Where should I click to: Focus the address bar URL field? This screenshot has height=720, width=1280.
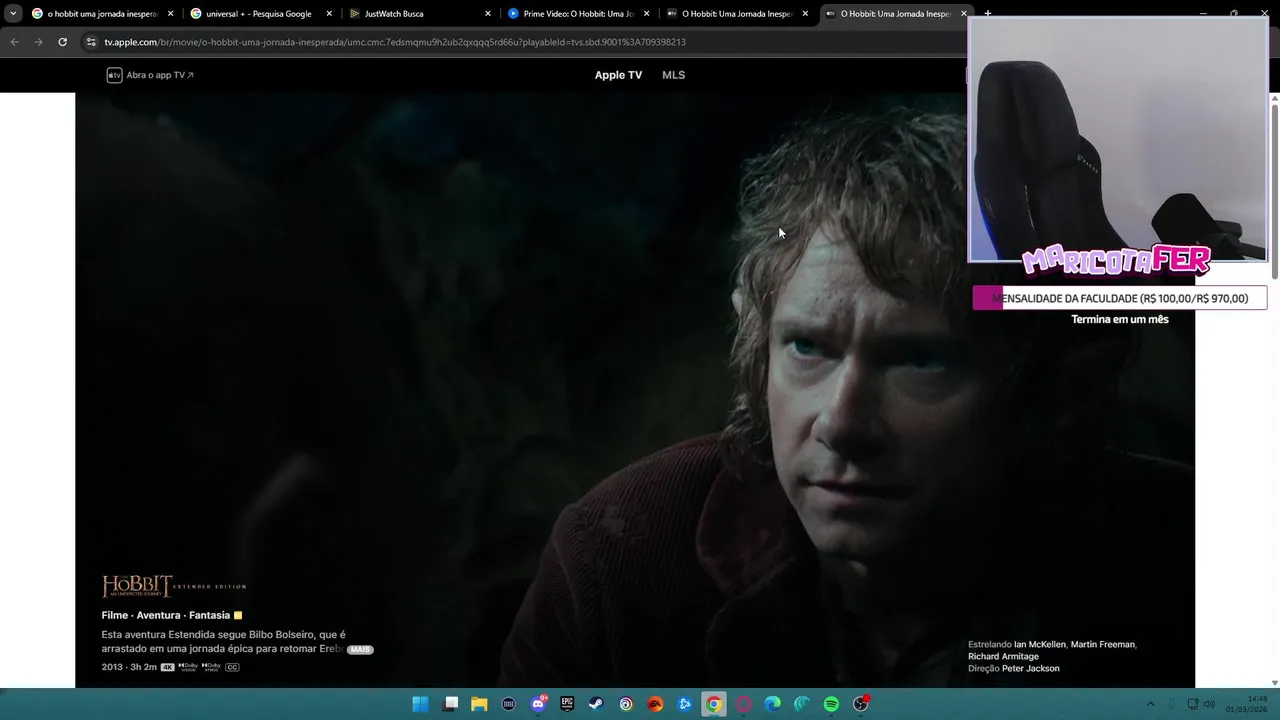click(x=520, y=42)
